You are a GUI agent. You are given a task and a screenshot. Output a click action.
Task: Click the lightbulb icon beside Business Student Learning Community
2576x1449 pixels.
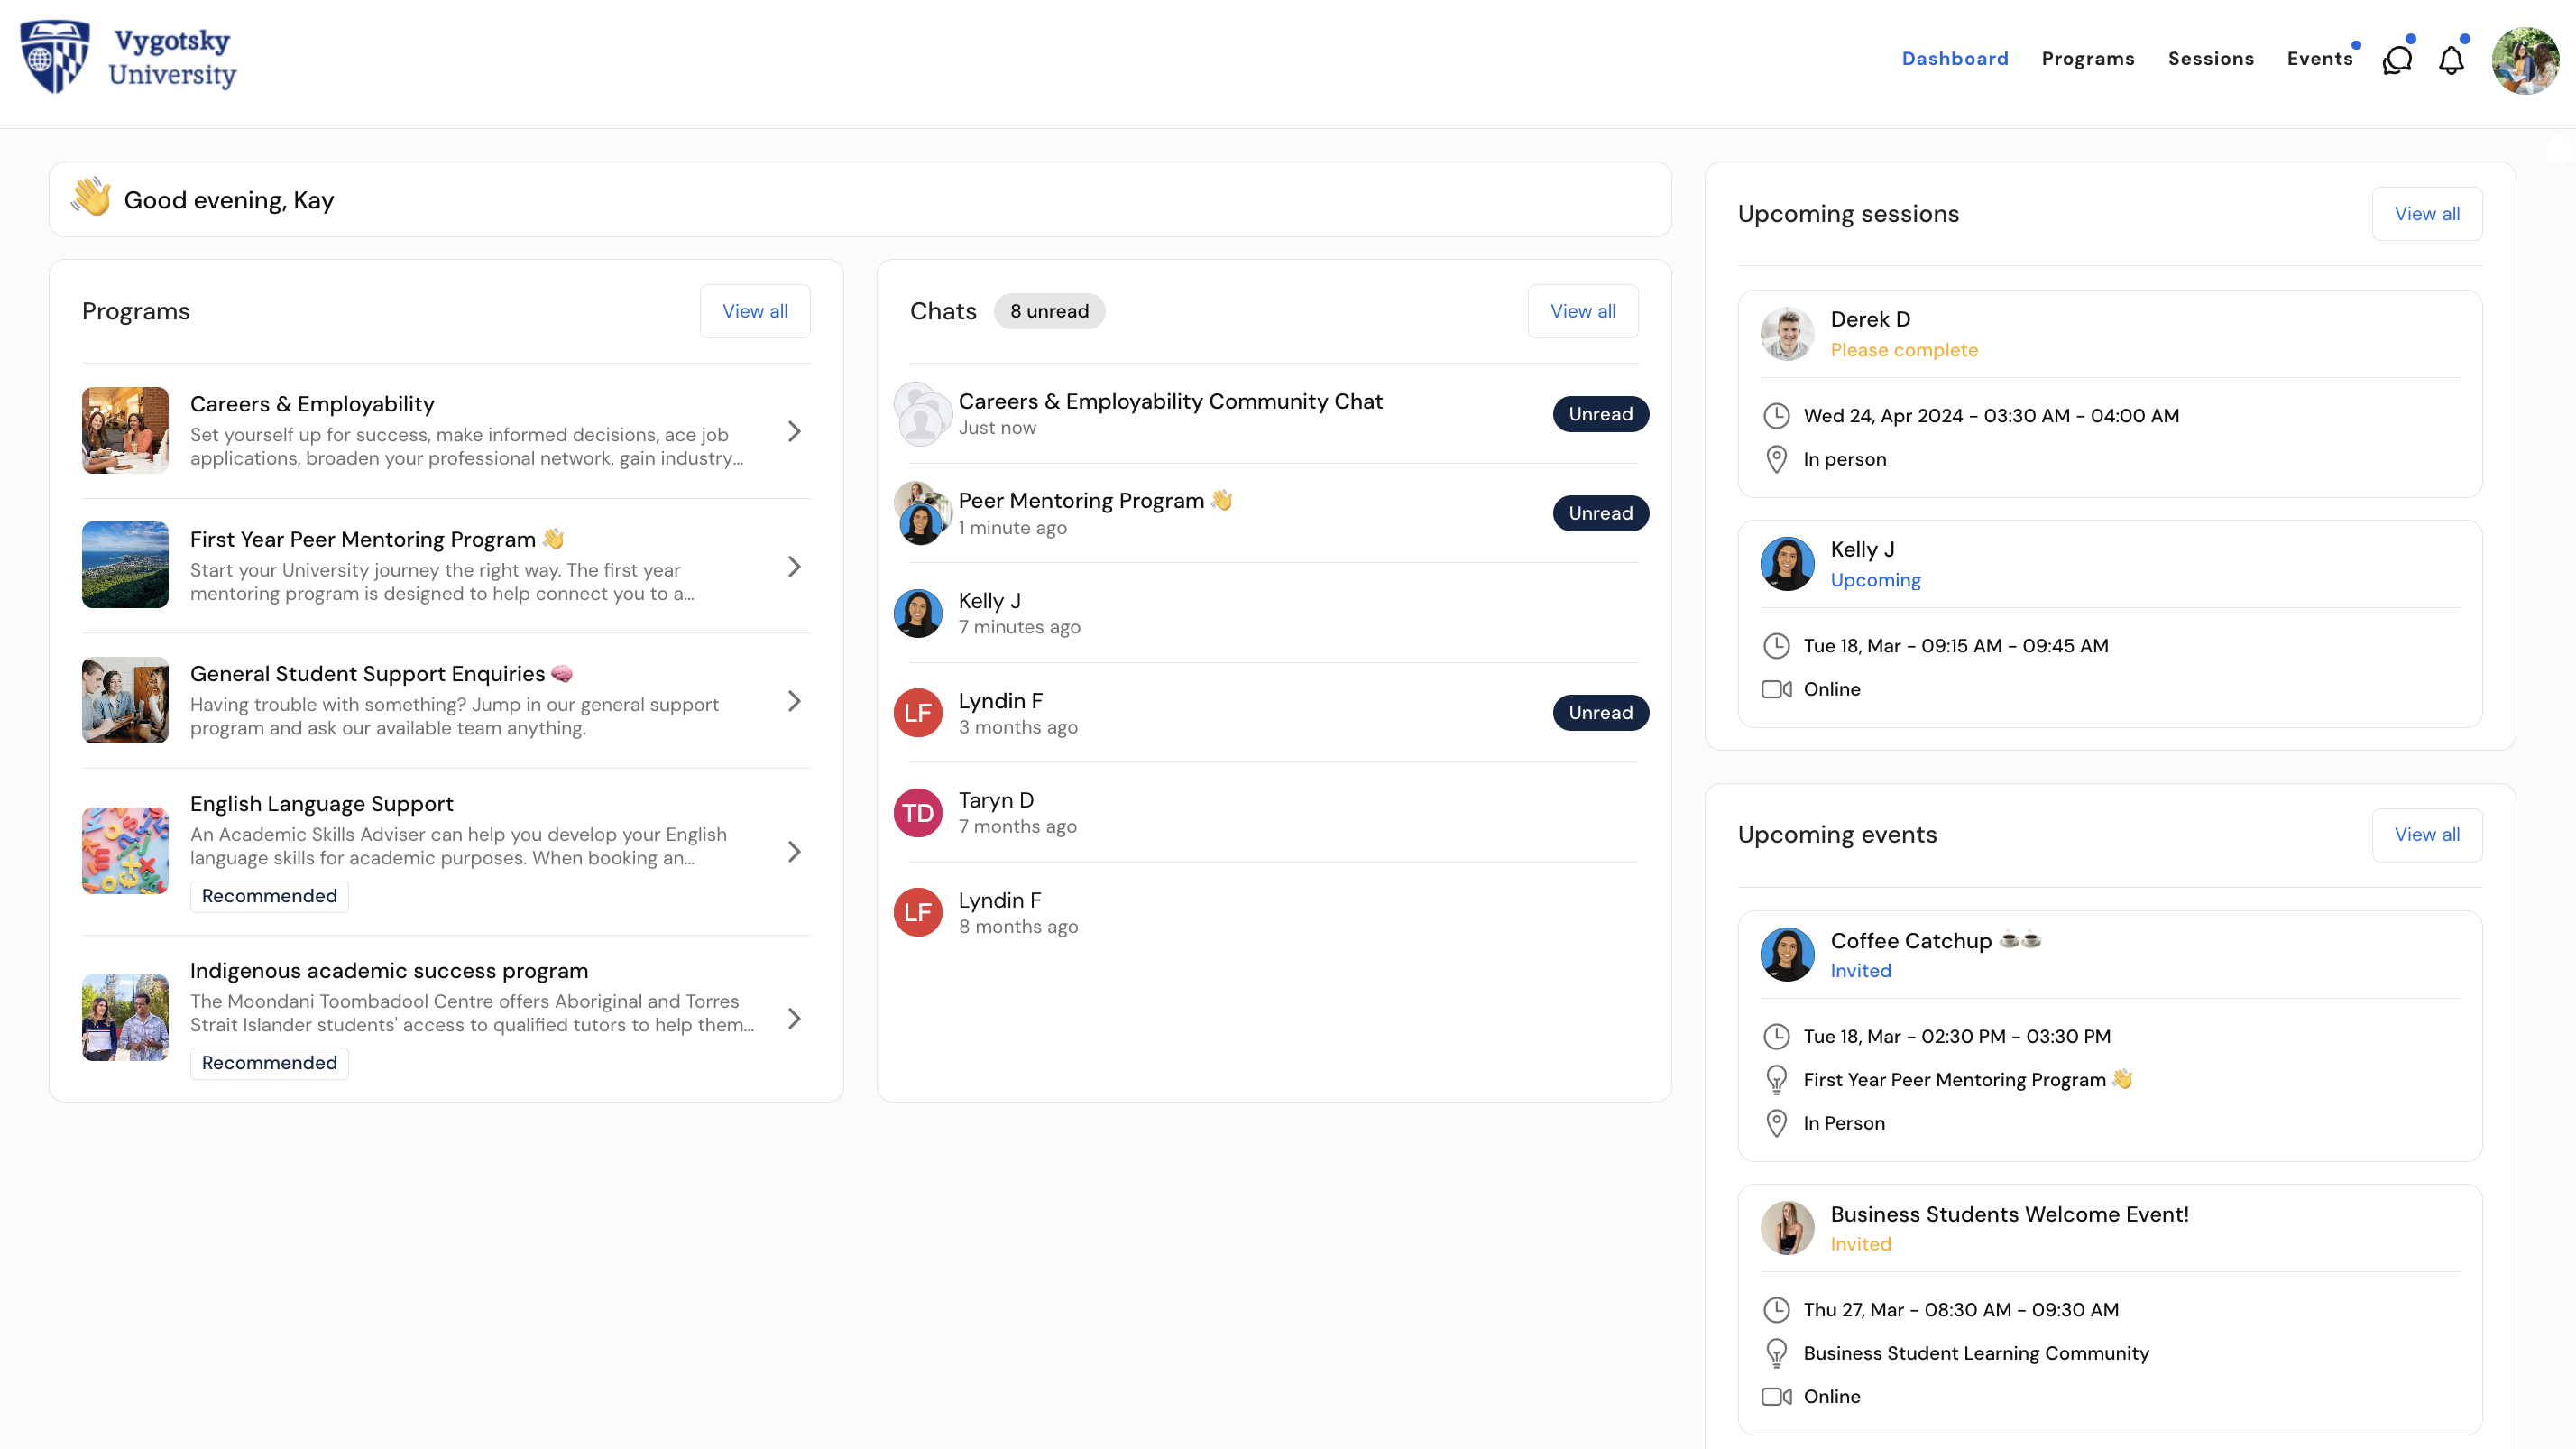click(1776, 1353)
